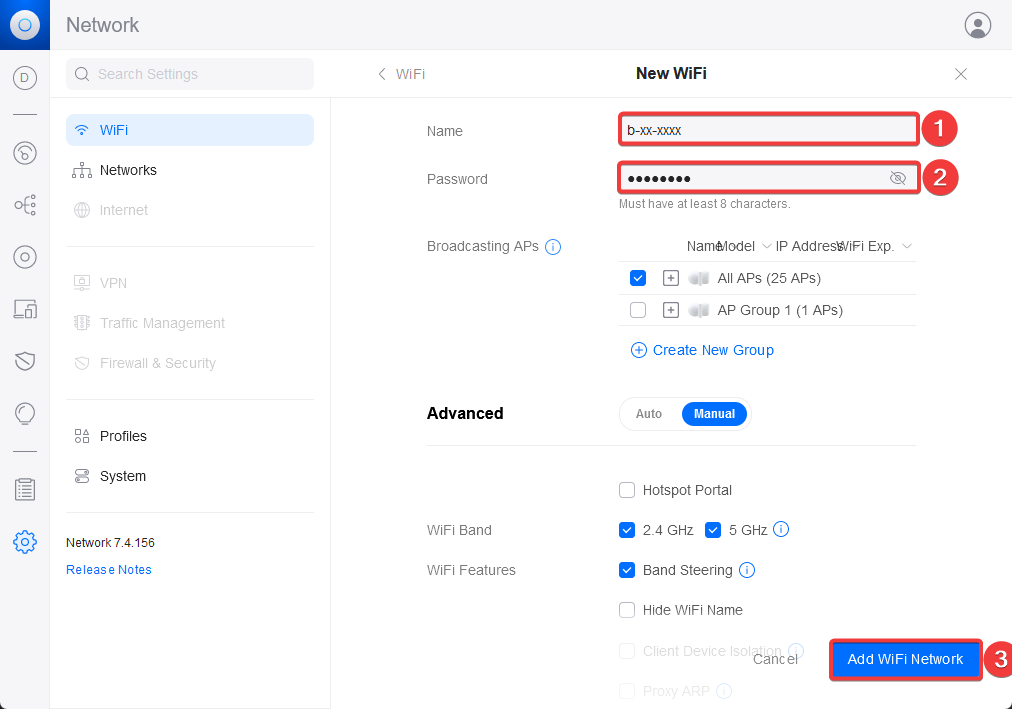Open the lightbulb insights icon in sidebar

pyautogui.click(x=25, y=413)
